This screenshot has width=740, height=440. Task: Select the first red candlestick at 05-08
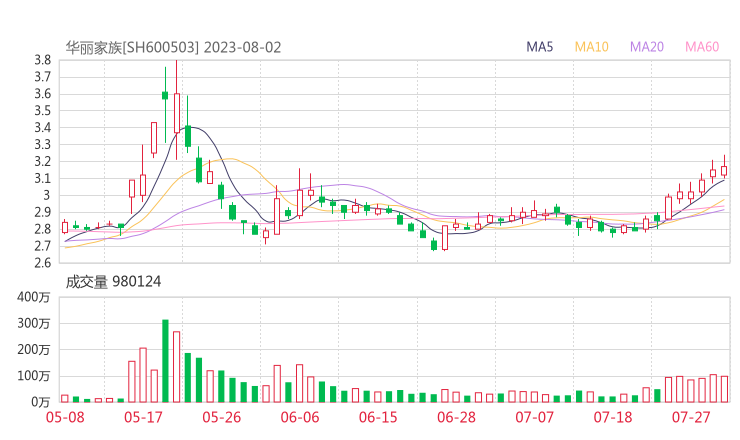pyautogui.click(x=65, y=227)
